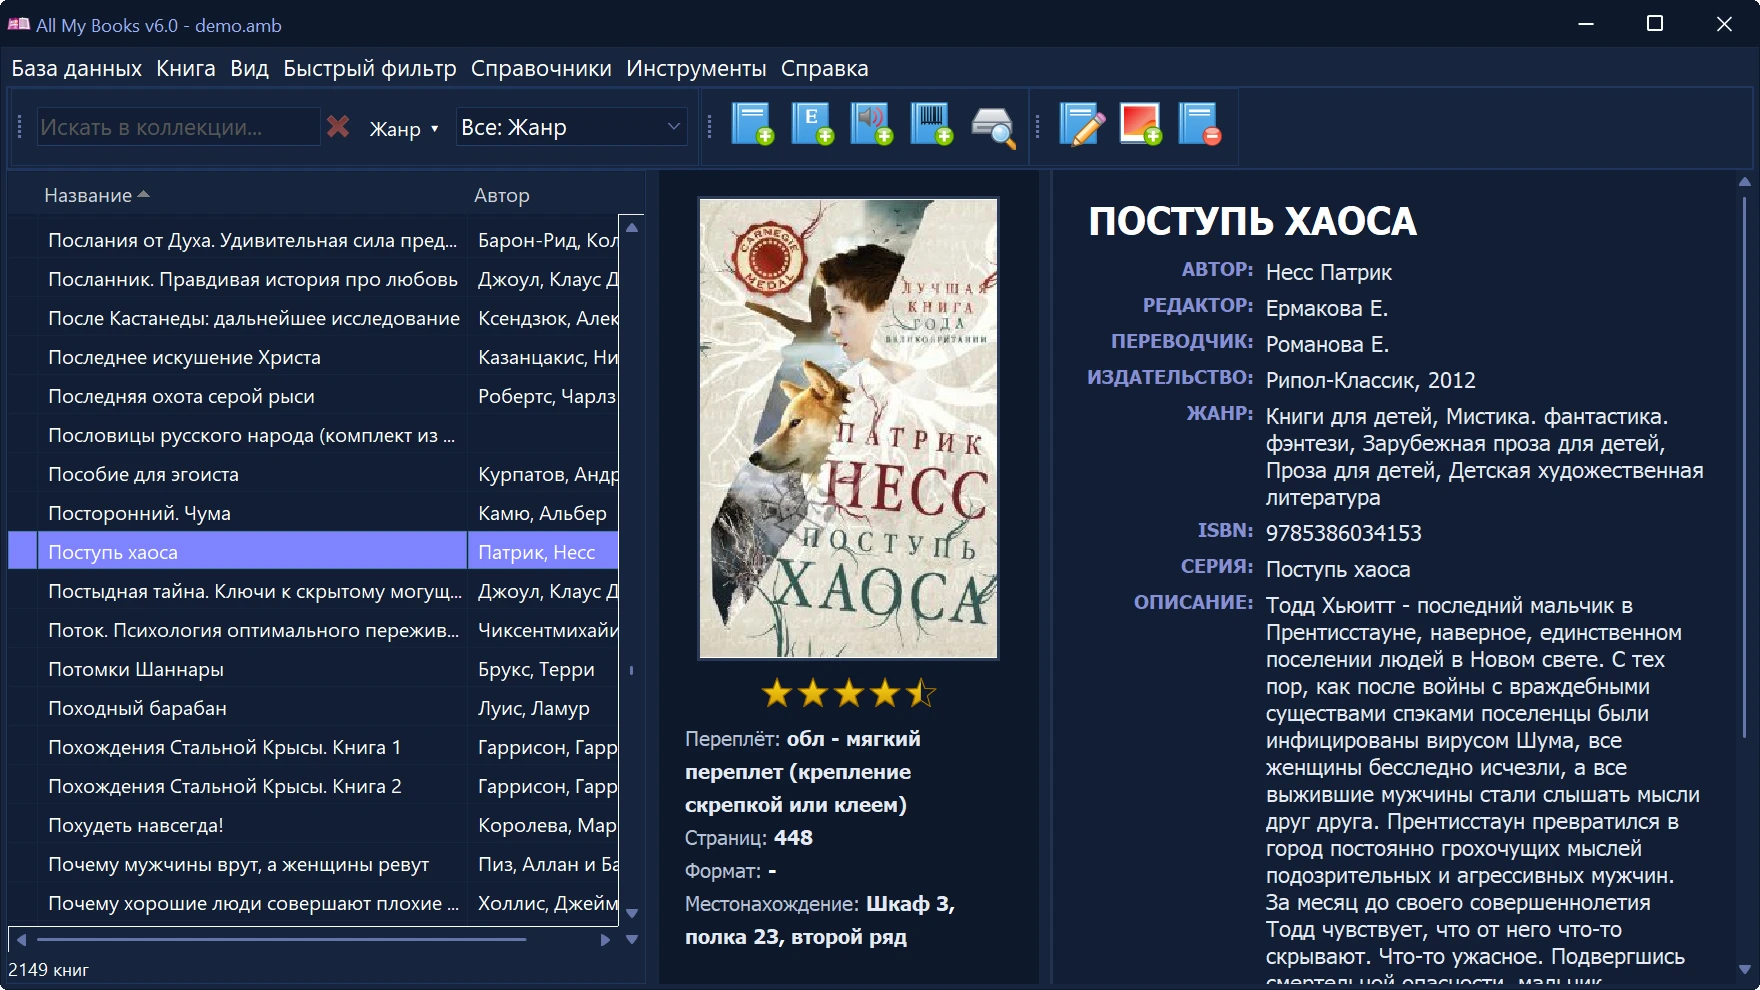Click the 2149 книг status bar text
Image resolution: width=1760 pixels, height=990 pixels.
[48, 969]
